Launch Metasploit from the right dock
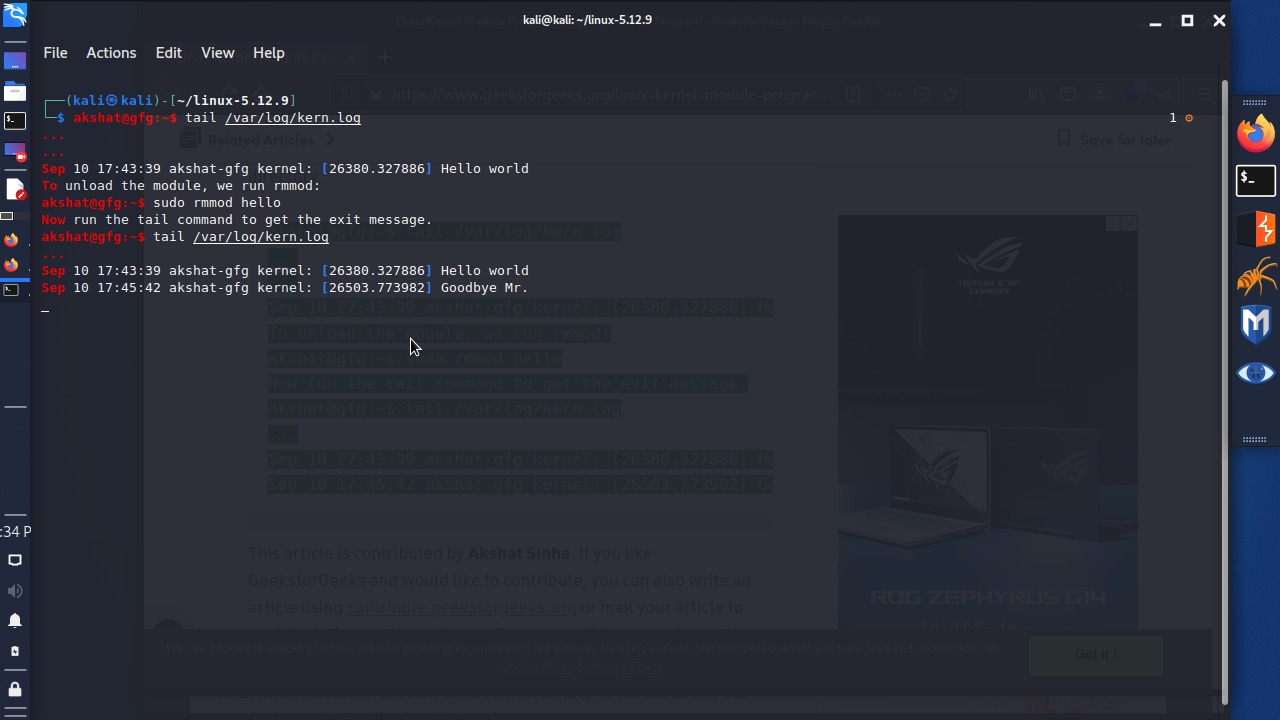This screenshot has height=720, width=1280. pos(1256,325)
